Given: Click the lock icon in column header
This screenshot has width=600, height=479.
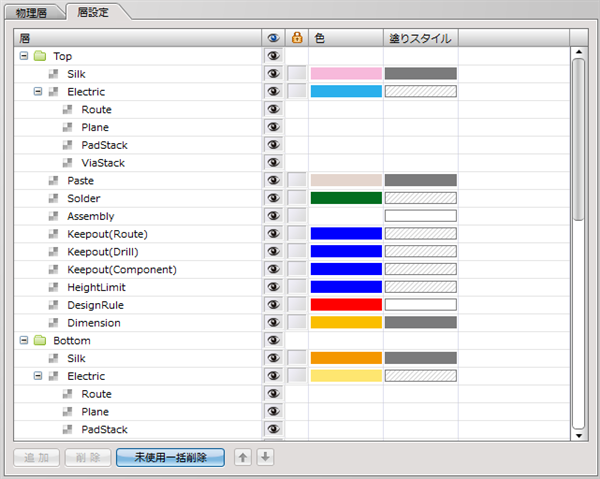Looking at the screenshot, I should point(296,38).
